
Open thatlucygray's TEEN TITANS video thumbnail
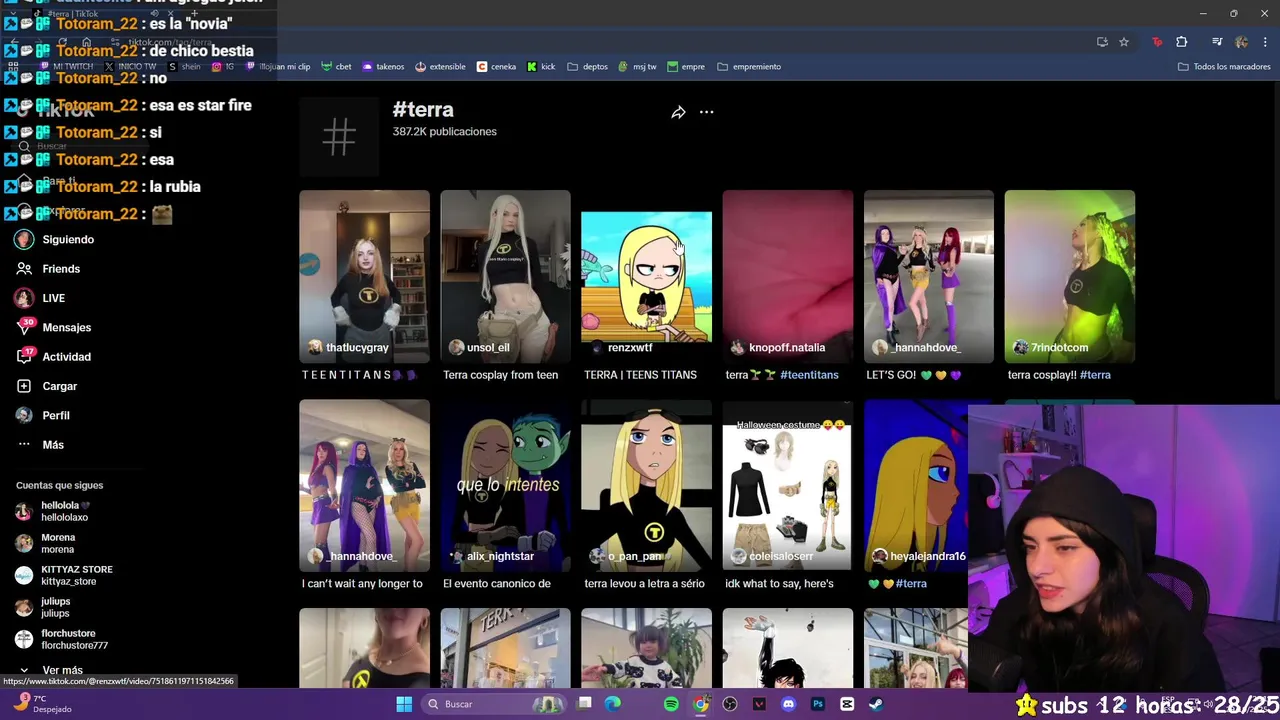(364, 276)
